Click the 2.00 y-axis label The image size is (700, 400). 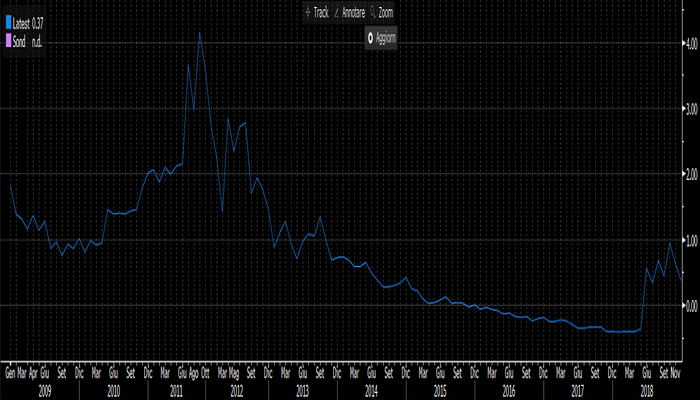tap(689, 175)
